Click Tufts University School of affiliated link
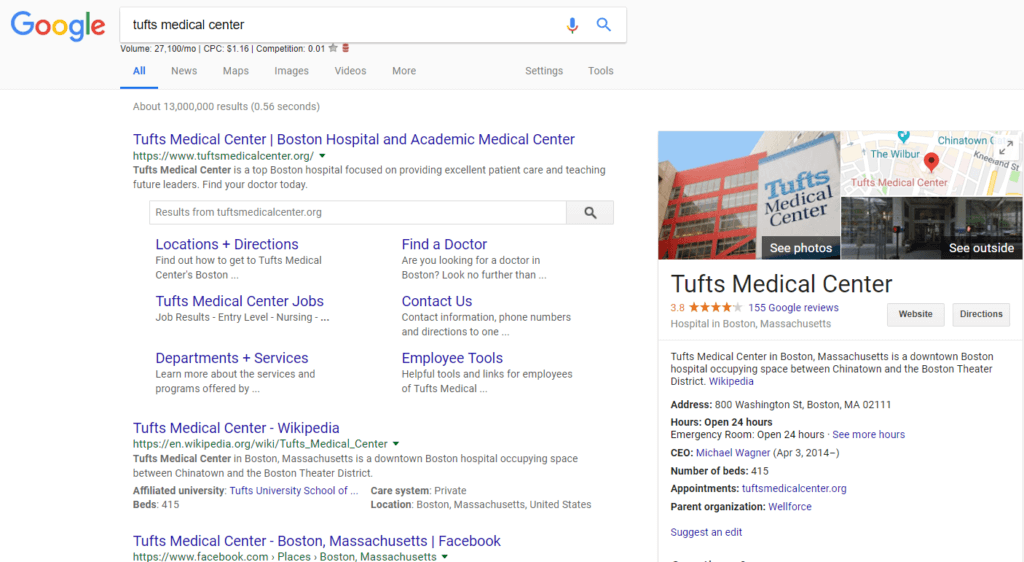 coord(294,490)
